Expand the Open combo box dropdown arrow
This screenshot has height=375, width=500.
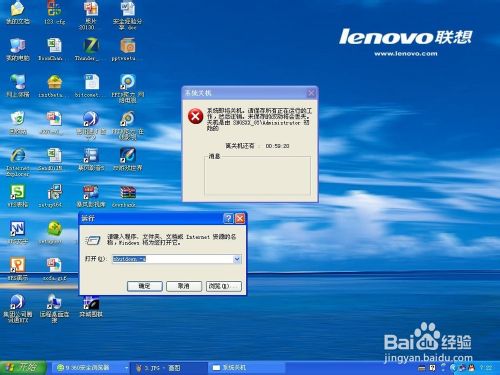(x=237, y=259)
